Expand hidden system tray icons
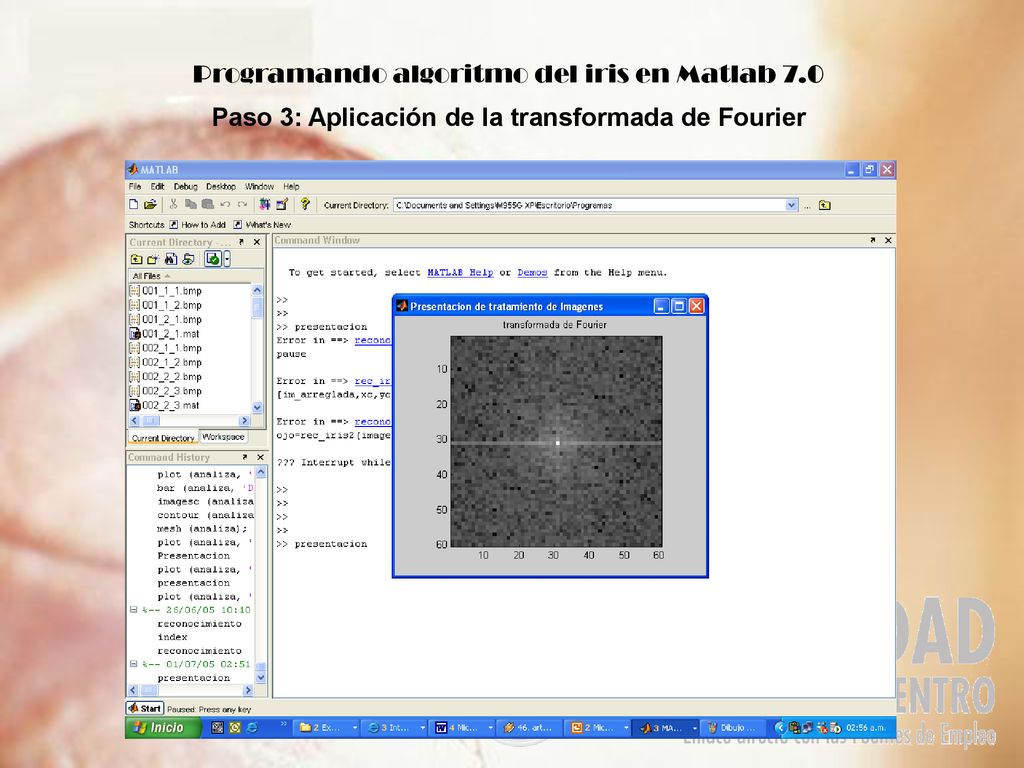The height and width of the screenshot is (768, 1024). (778, 728)
